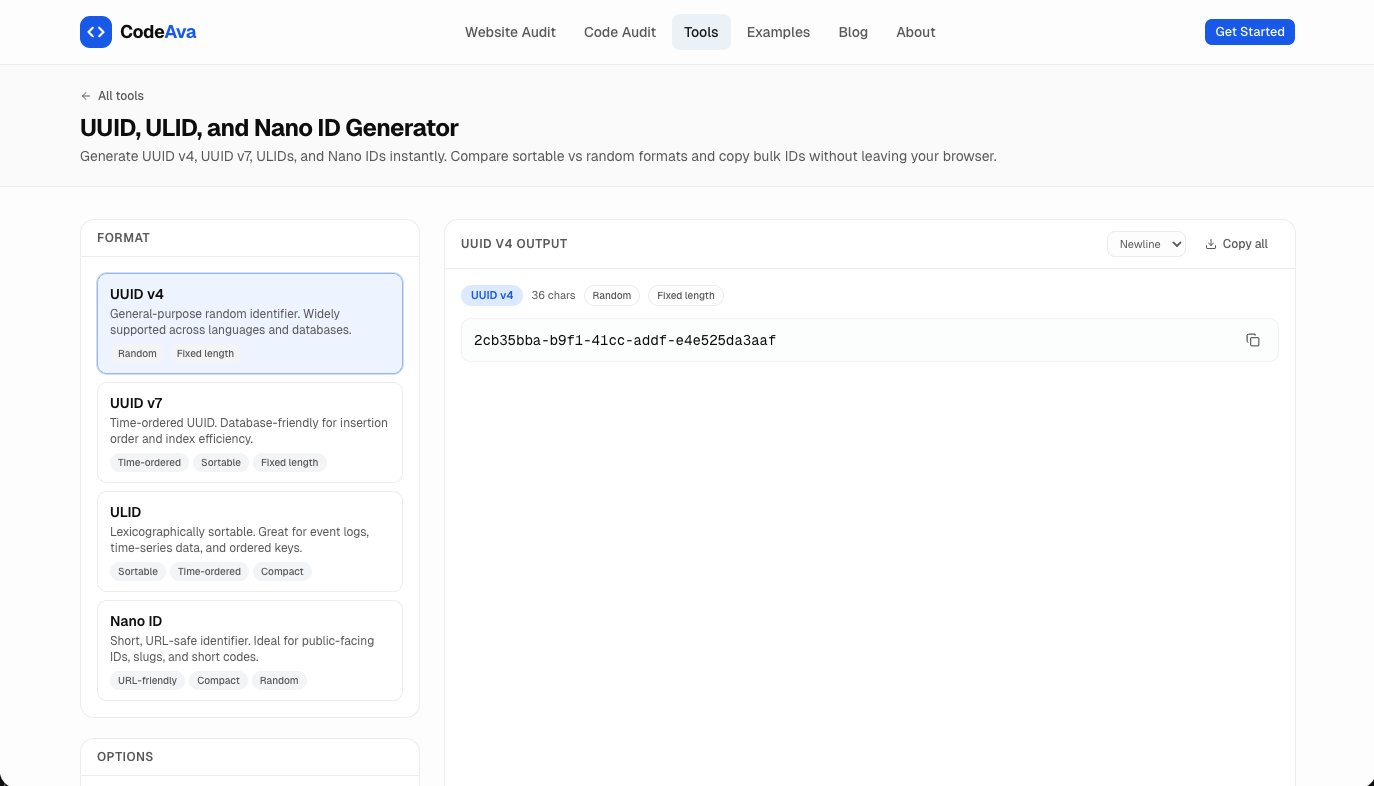Click the Fixed length tag under UUID v7
This screenshot has width=1374, height=786.
coord(290,463)
